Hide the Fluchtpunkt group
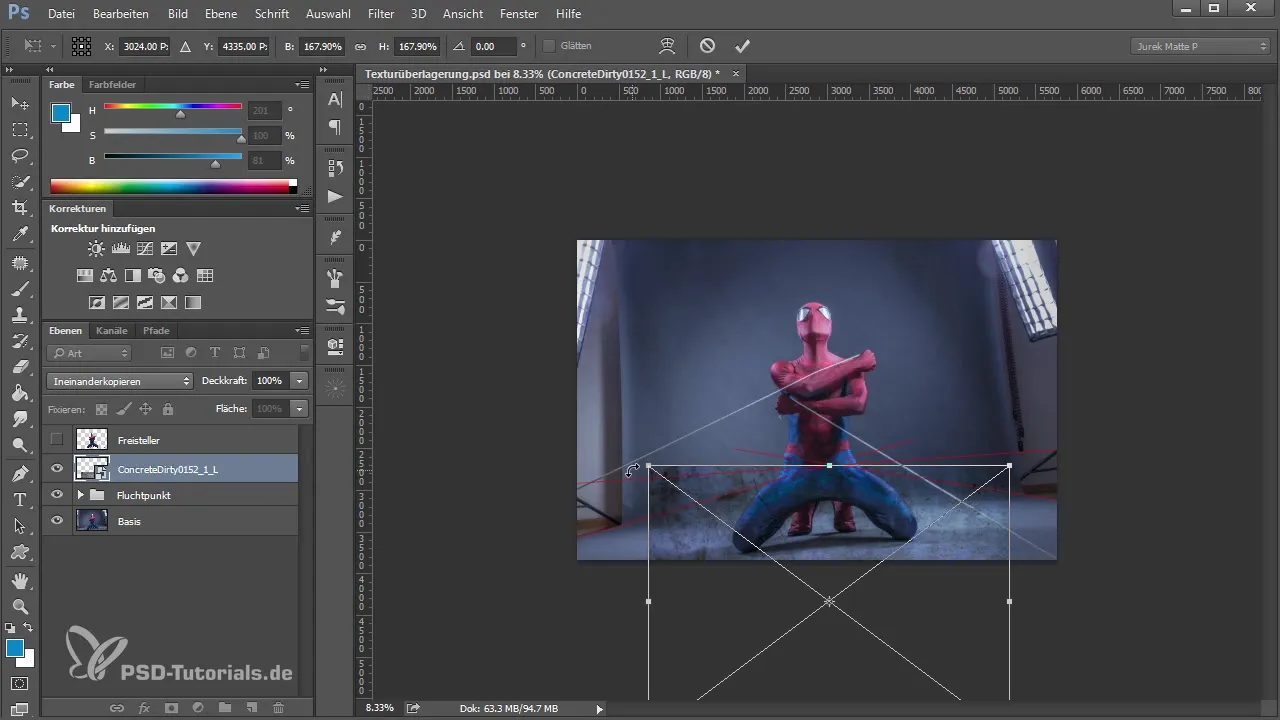 57,495
